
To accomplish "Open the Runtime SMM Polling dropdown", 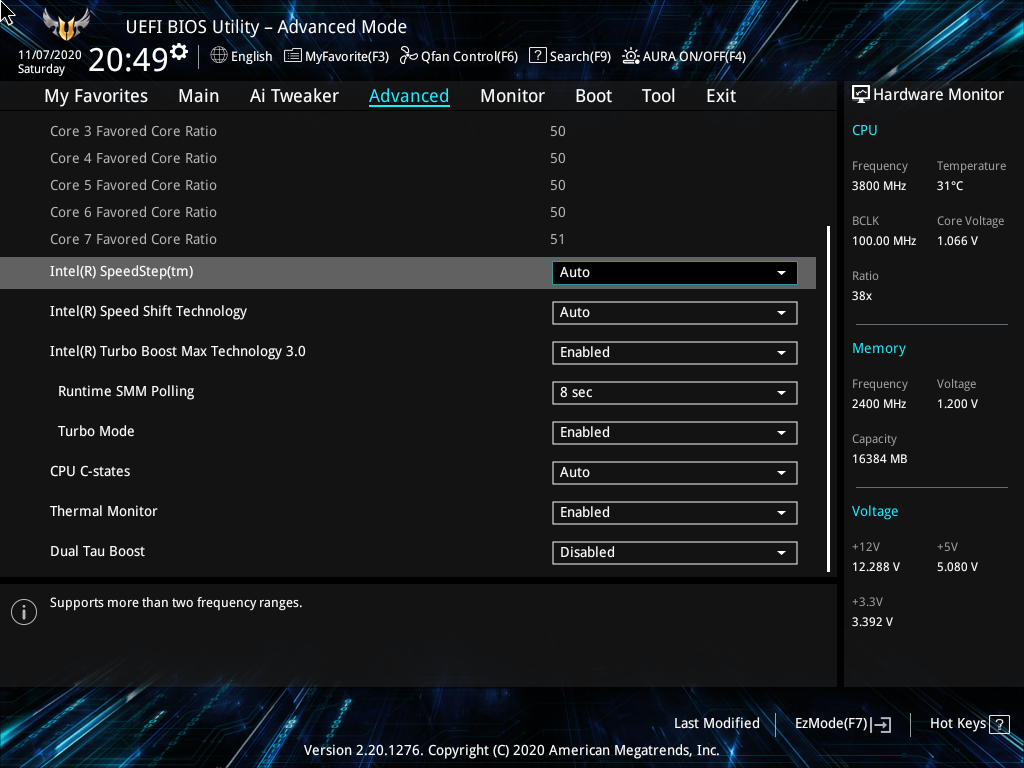I will click(675, 392).
